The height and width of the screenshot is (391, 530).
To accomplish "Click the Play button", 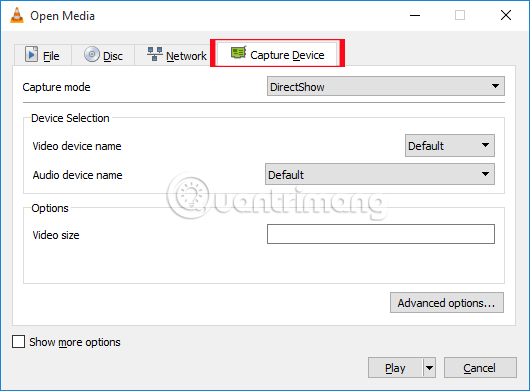I will [395, 367].
